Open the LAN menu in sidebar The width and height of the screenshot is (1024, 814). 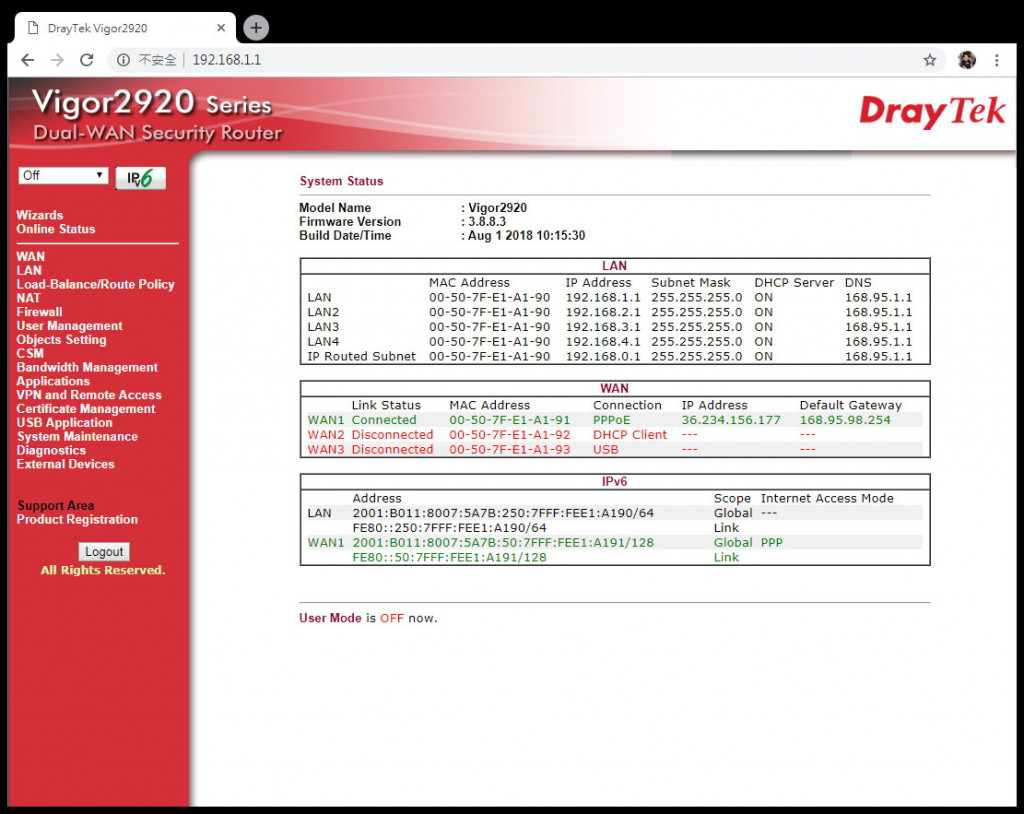tap(29, 270)
